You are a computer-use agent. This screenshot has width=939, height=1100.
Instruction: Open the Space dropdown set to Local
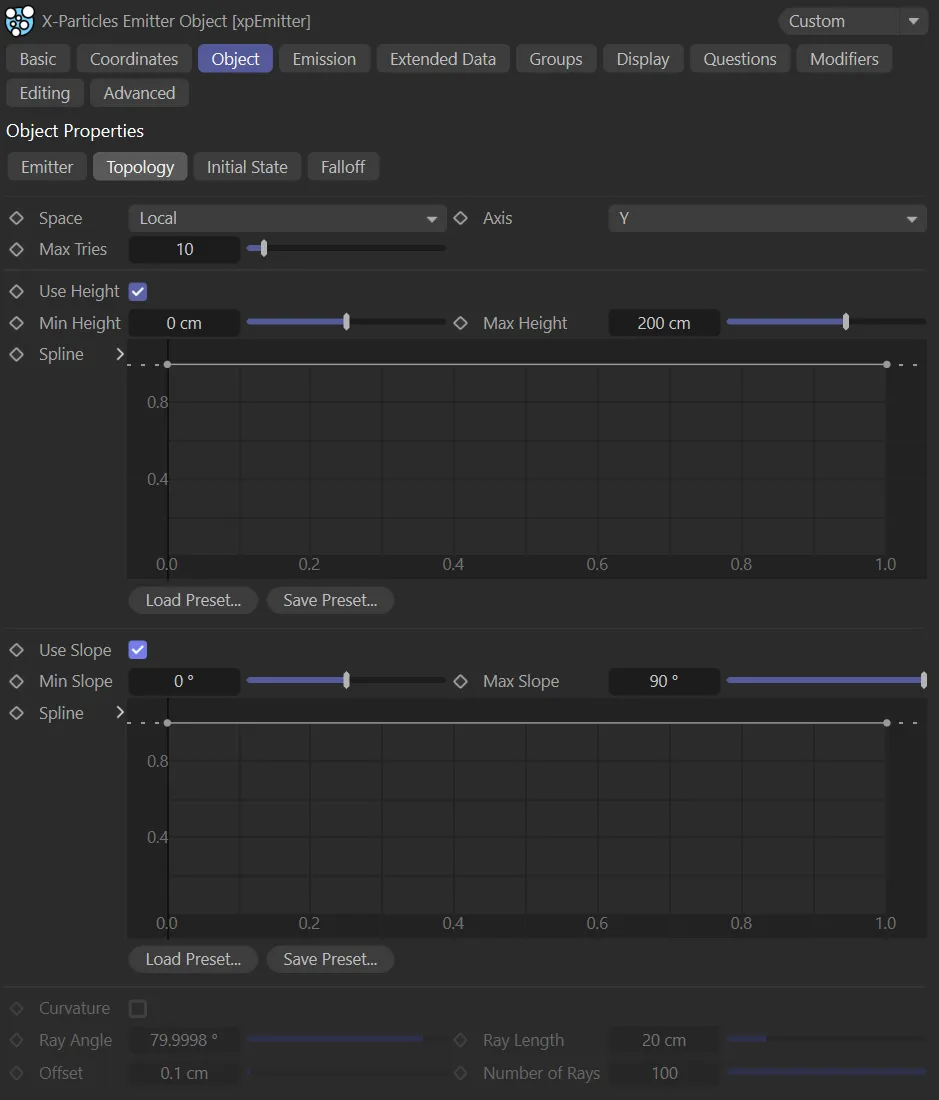(287, 218)
